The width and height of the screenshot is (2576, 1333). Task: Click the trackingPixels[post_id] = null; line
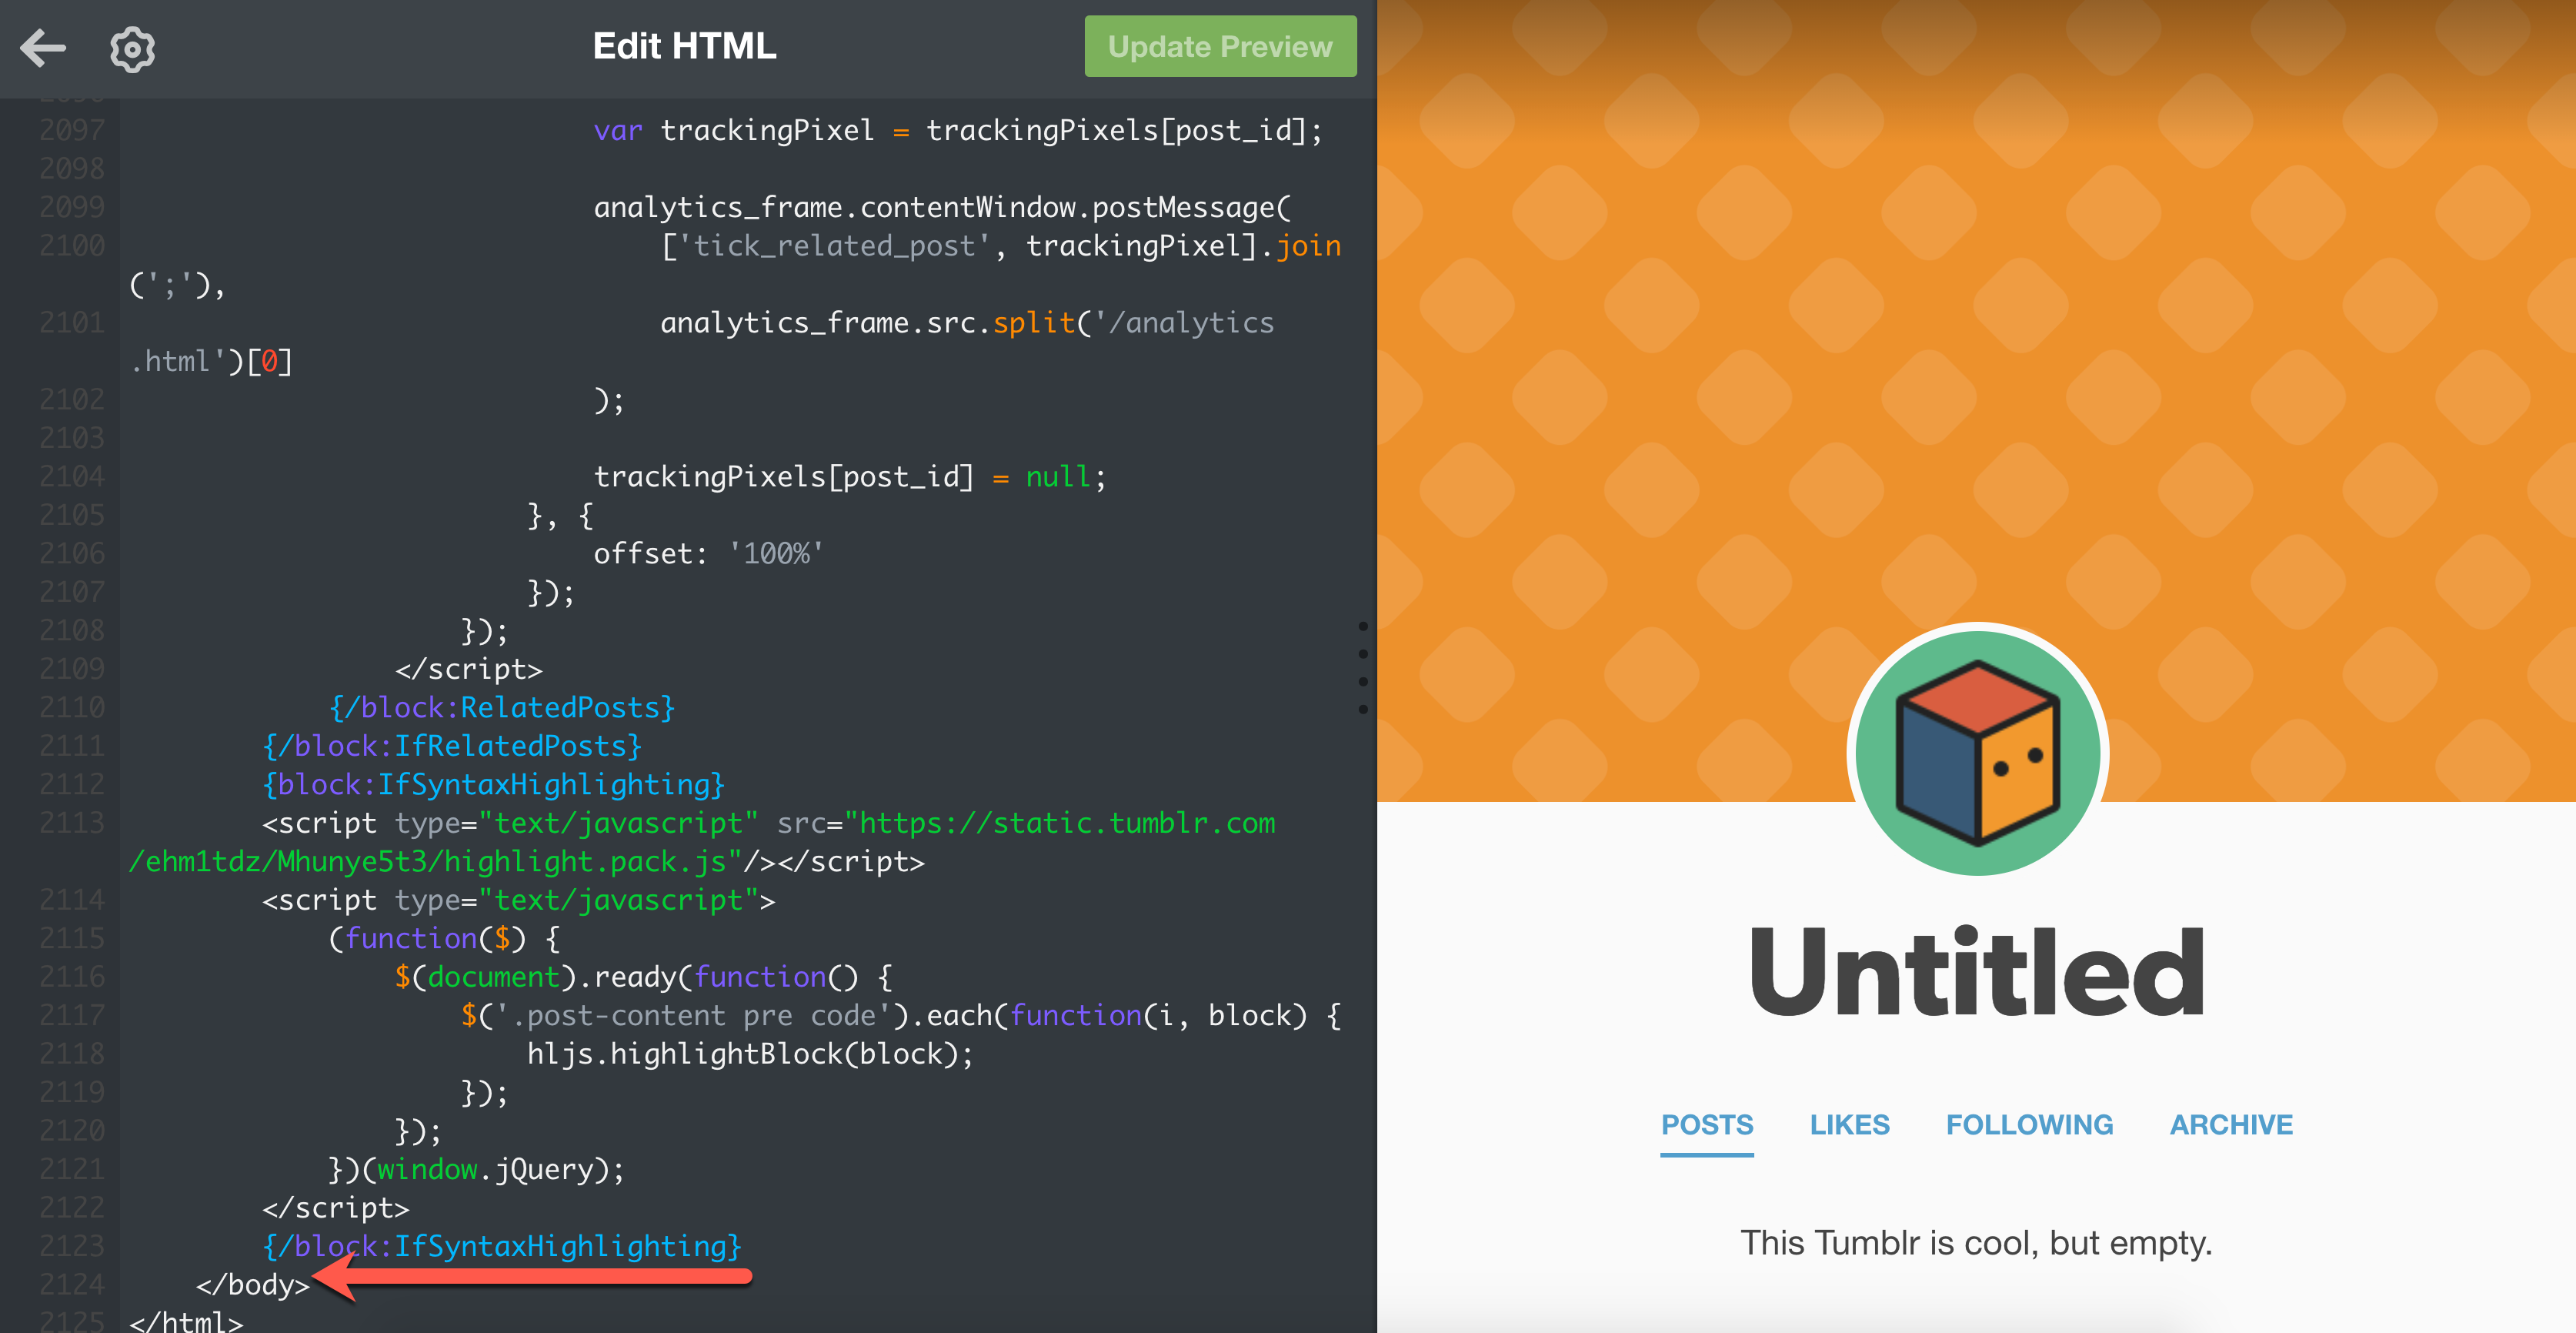[850, 477]
